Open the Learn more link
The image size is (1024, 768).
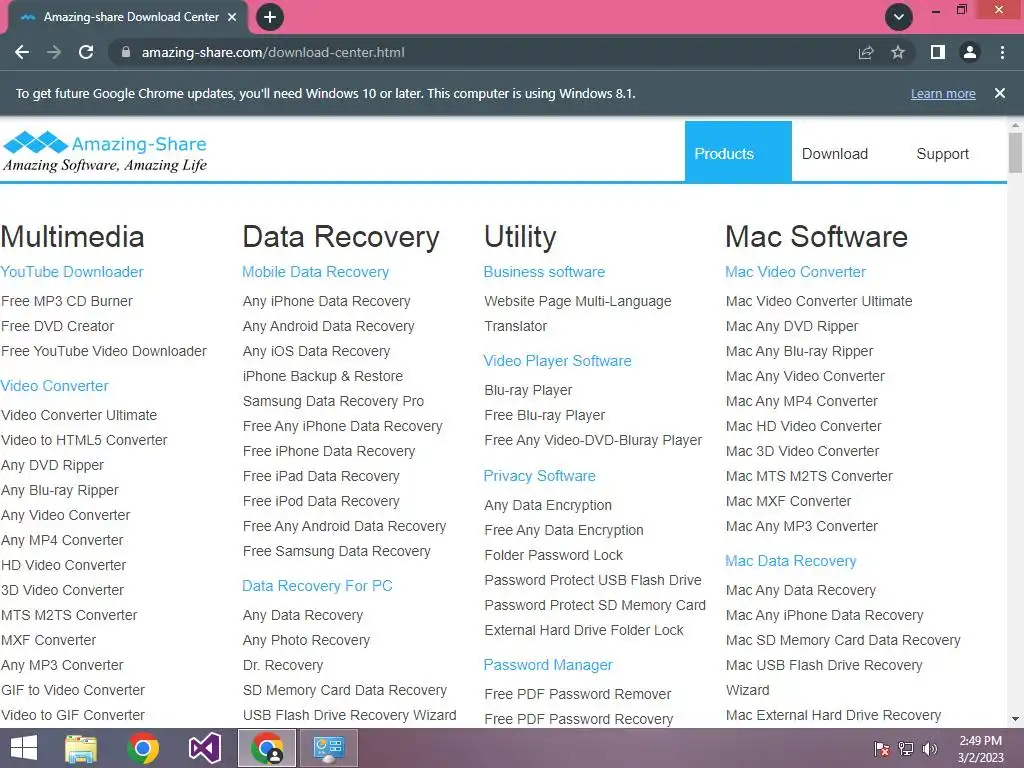click(943, 93)
